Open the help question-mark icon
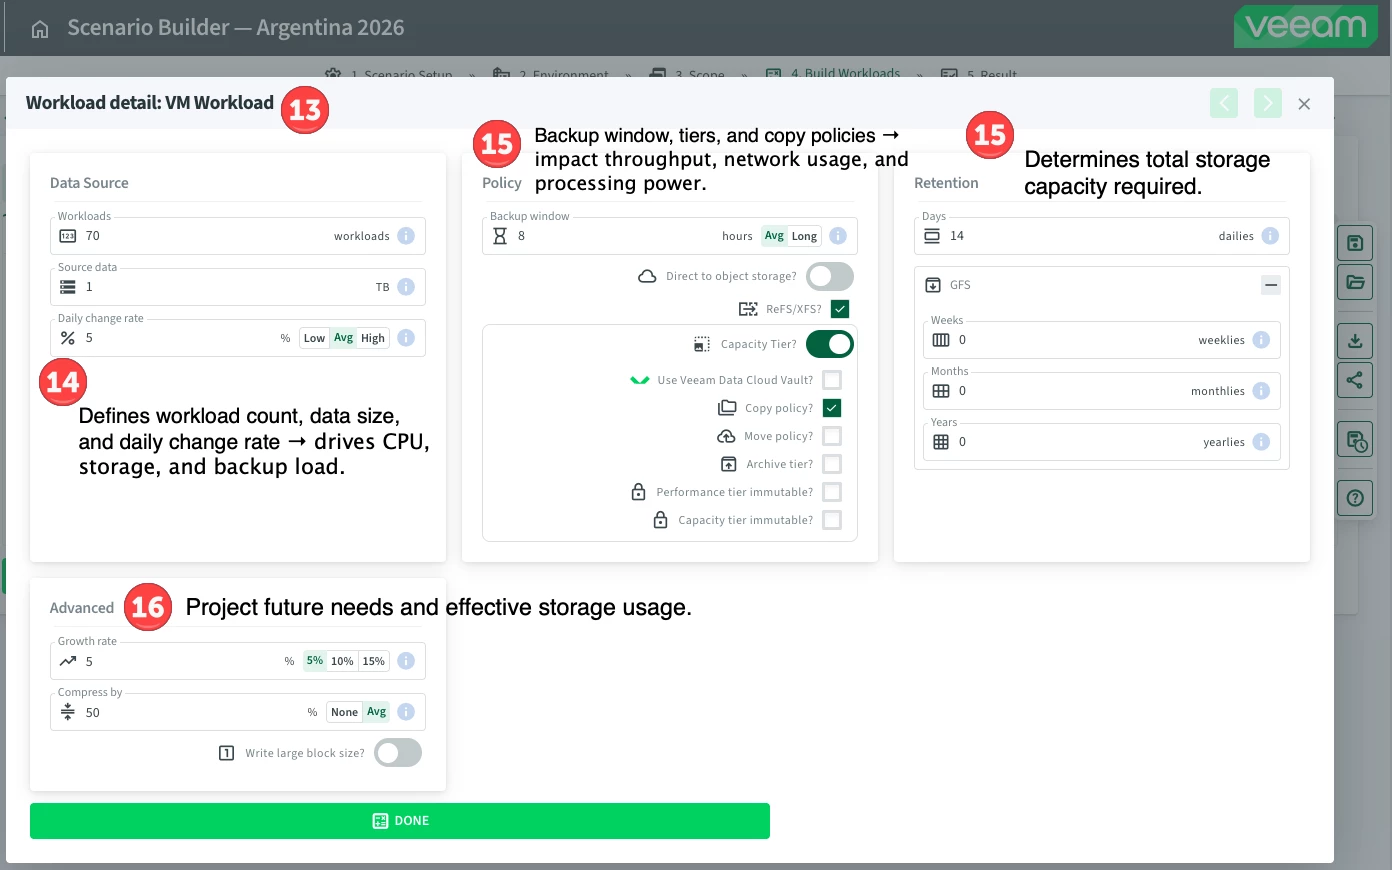The height and width of the screenshot is (870, 1392). 1355,498
